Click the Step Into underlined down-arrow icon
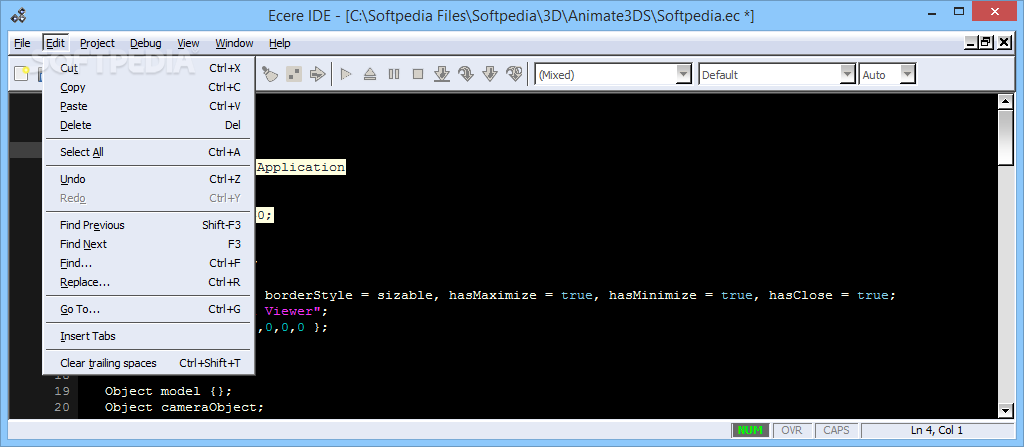Viewport: 1024px width, 447px height. point(442,74)
